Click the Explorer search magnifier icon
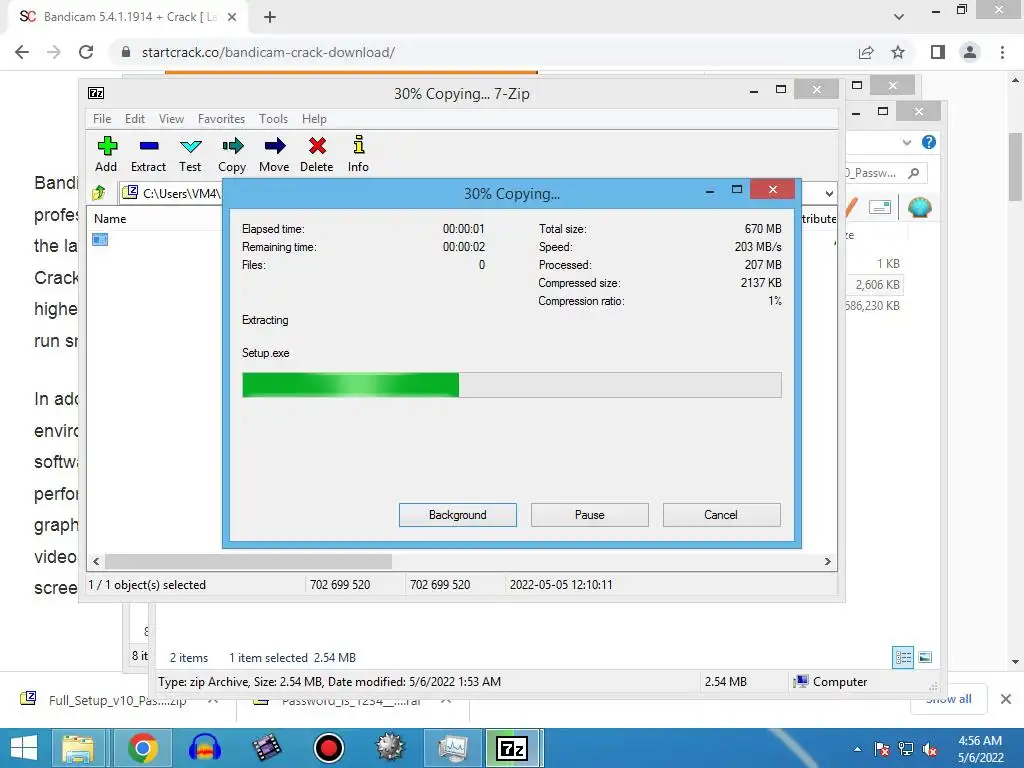 (x=914, y=173)
